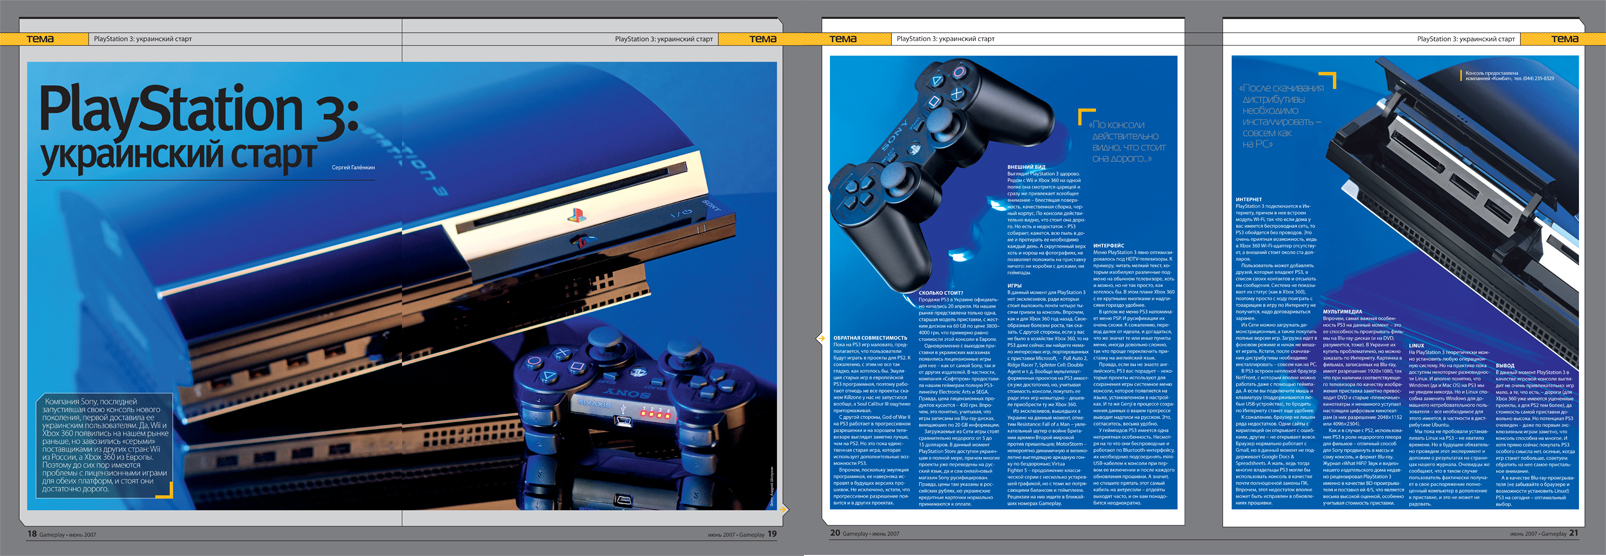The width and height of the screenshot is (1606, 556).
Task: Click the triangle button on top controller
Action: coord(937,80)
